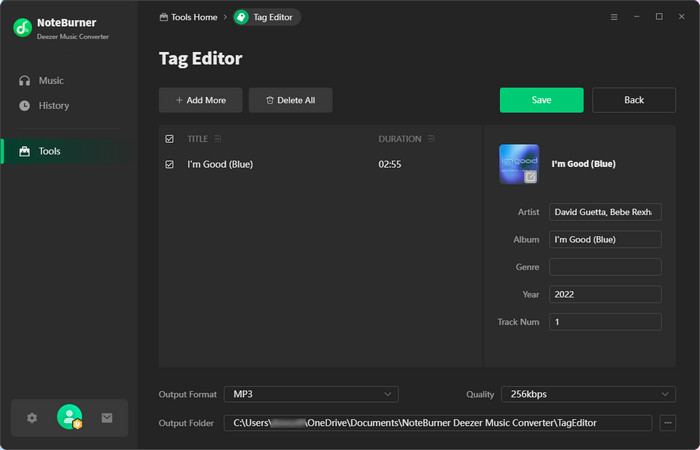Click the Album input field
The width and height of the screenshot is (700, 450).
[x=605, y=239]
